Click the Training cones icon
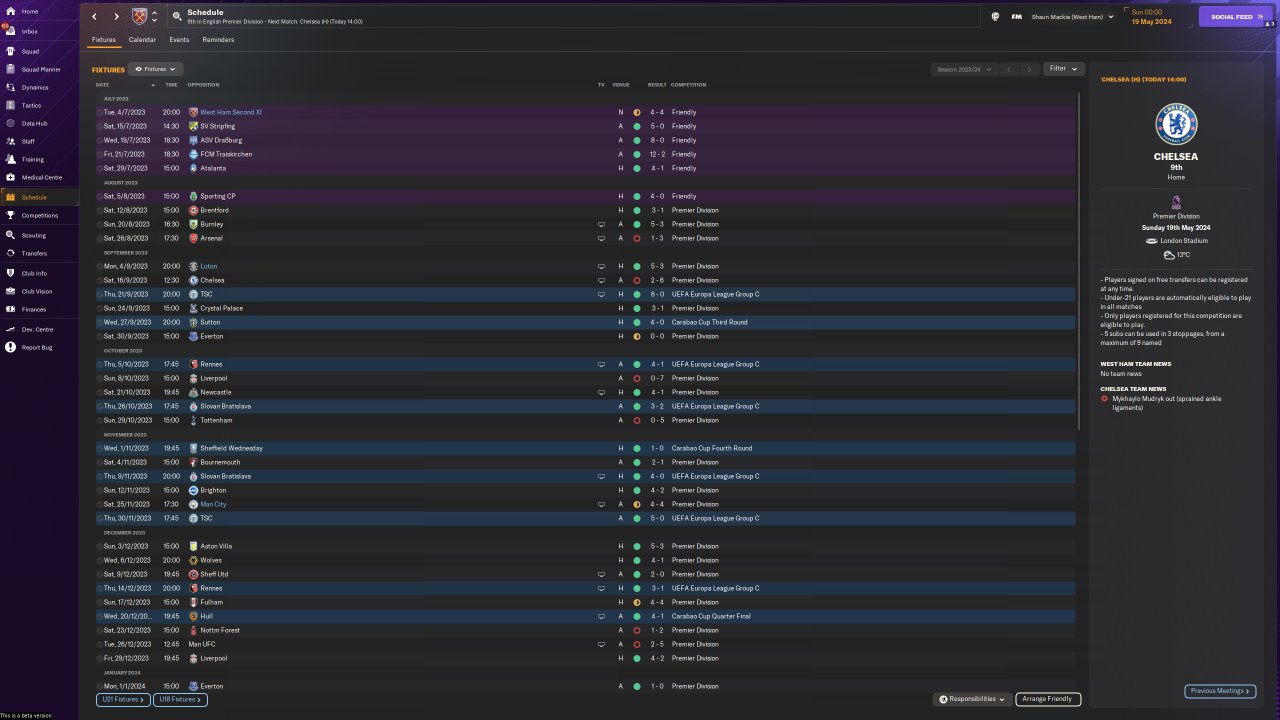Image resolution: width=1280 pixels, height=720 pixels. point(10,159)
